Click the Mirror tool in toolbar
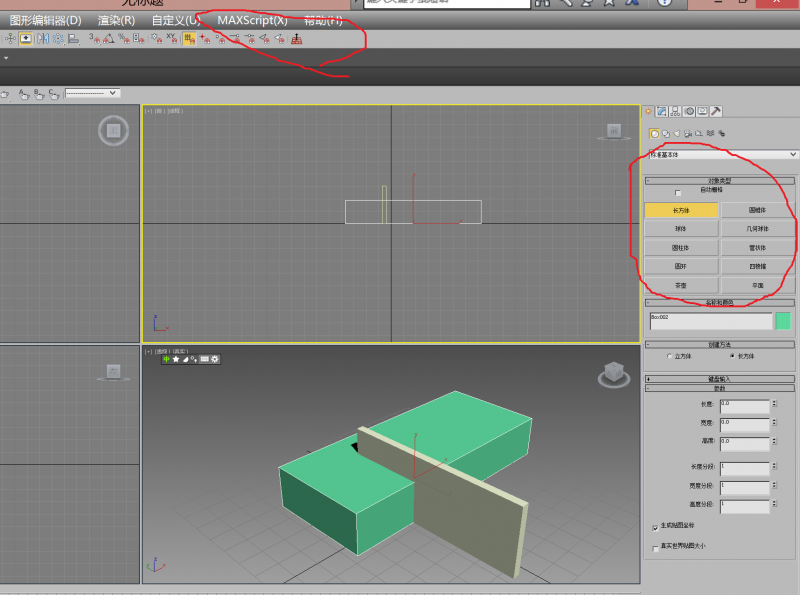The image size is (800, 595). 43,39
